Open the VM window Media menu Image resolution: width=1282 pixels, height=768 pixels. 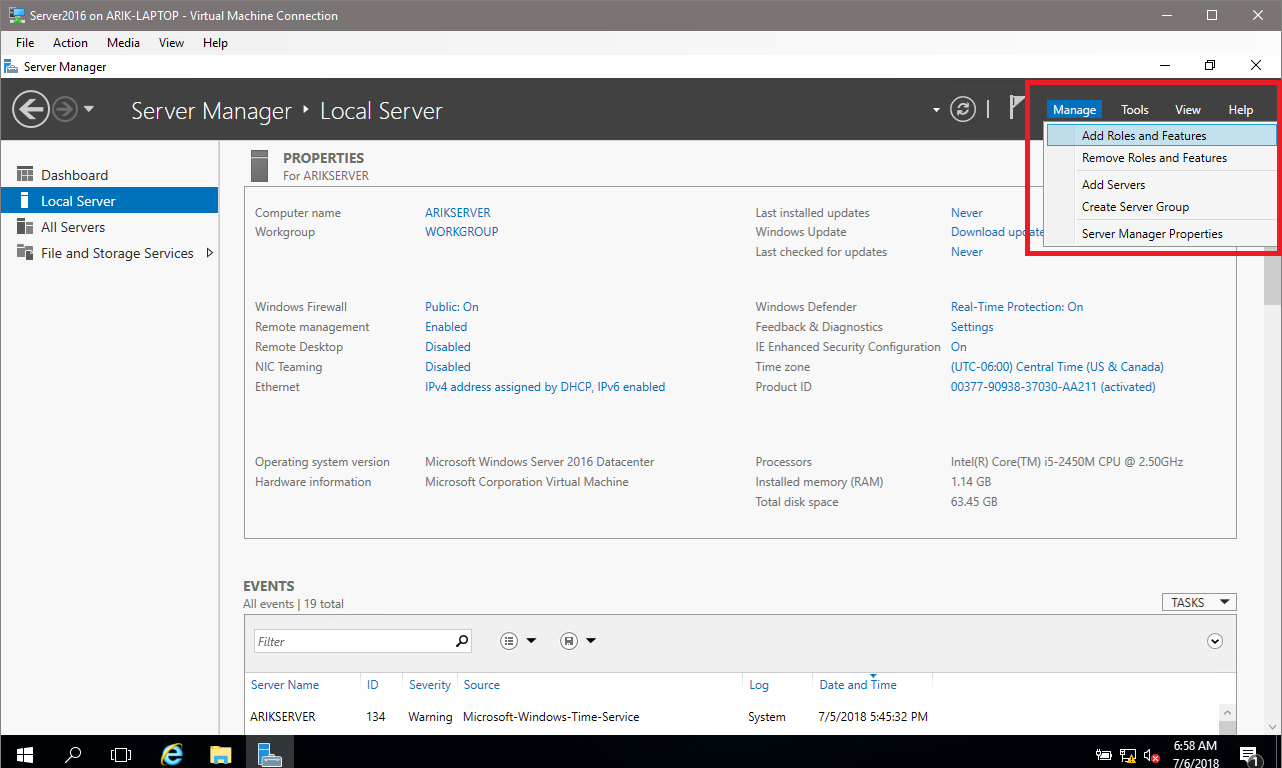click(x=123, y=43)
